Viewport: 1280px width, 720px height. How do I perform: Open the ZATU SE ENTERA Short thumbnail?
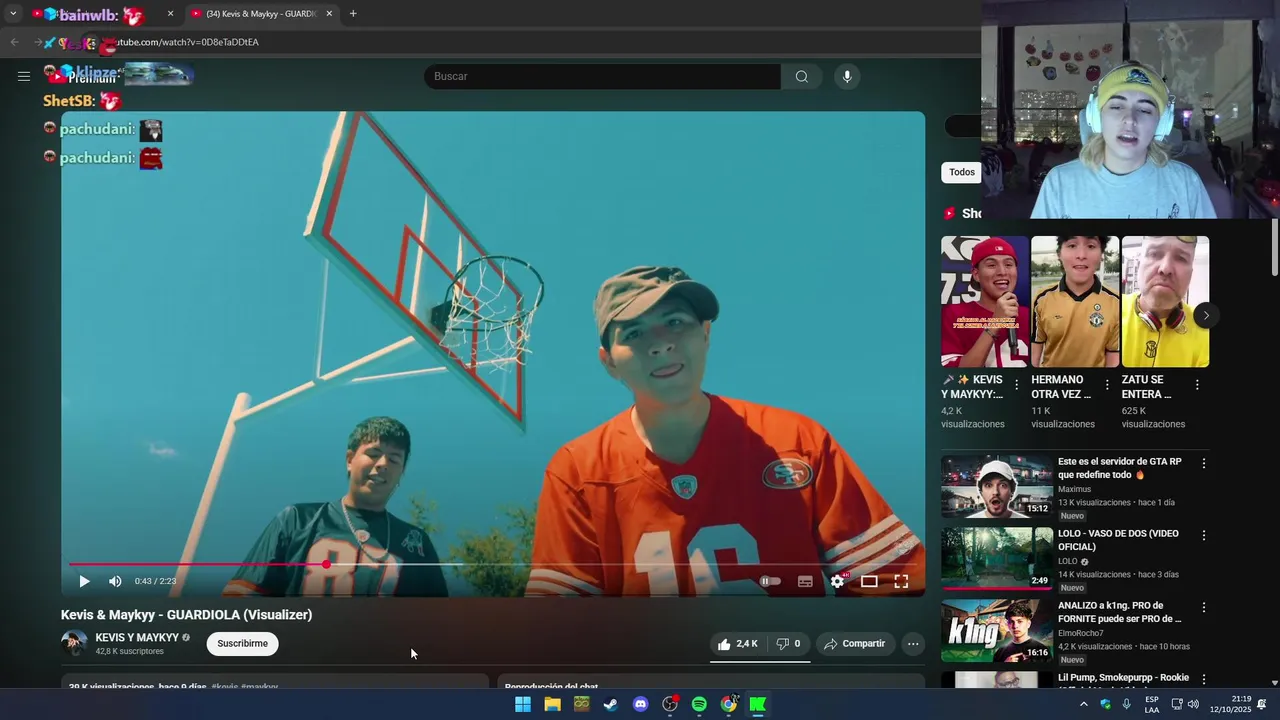(1165, 302)
